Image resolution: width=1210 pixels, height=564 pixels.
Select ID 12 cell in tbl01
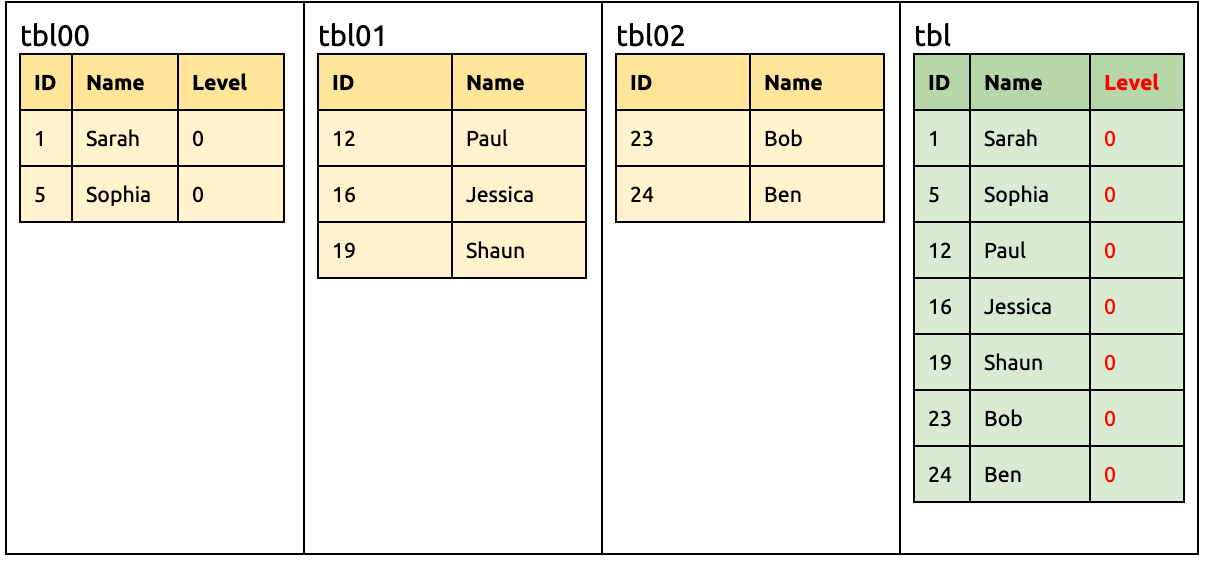(x=344, y=139)
